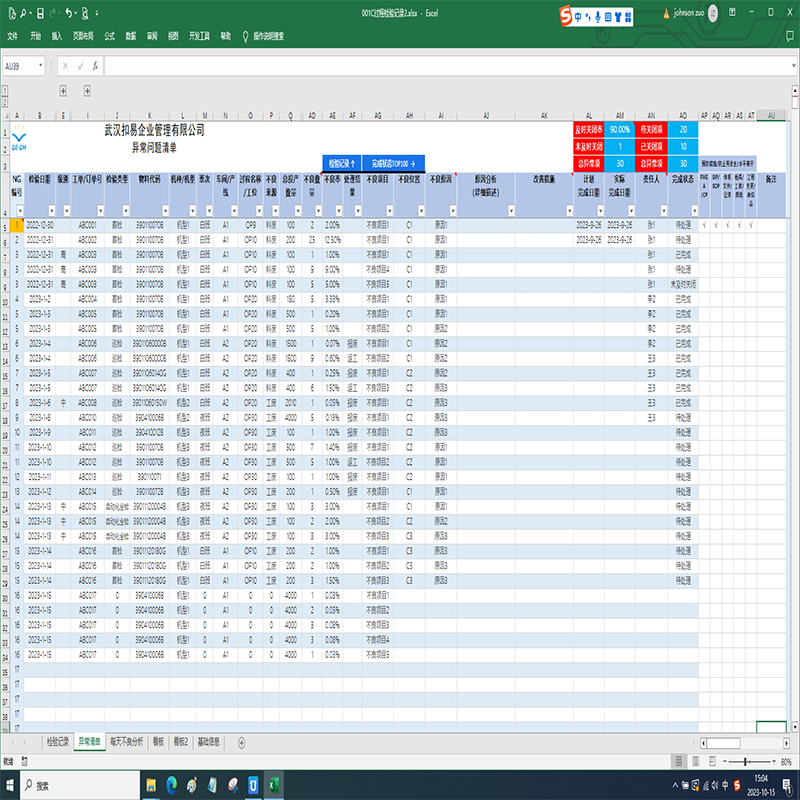Open the filter dropdown for 检验日期 column
Image resolution: width=800 pixels, height=800 pixels.
tap(52, 211)
